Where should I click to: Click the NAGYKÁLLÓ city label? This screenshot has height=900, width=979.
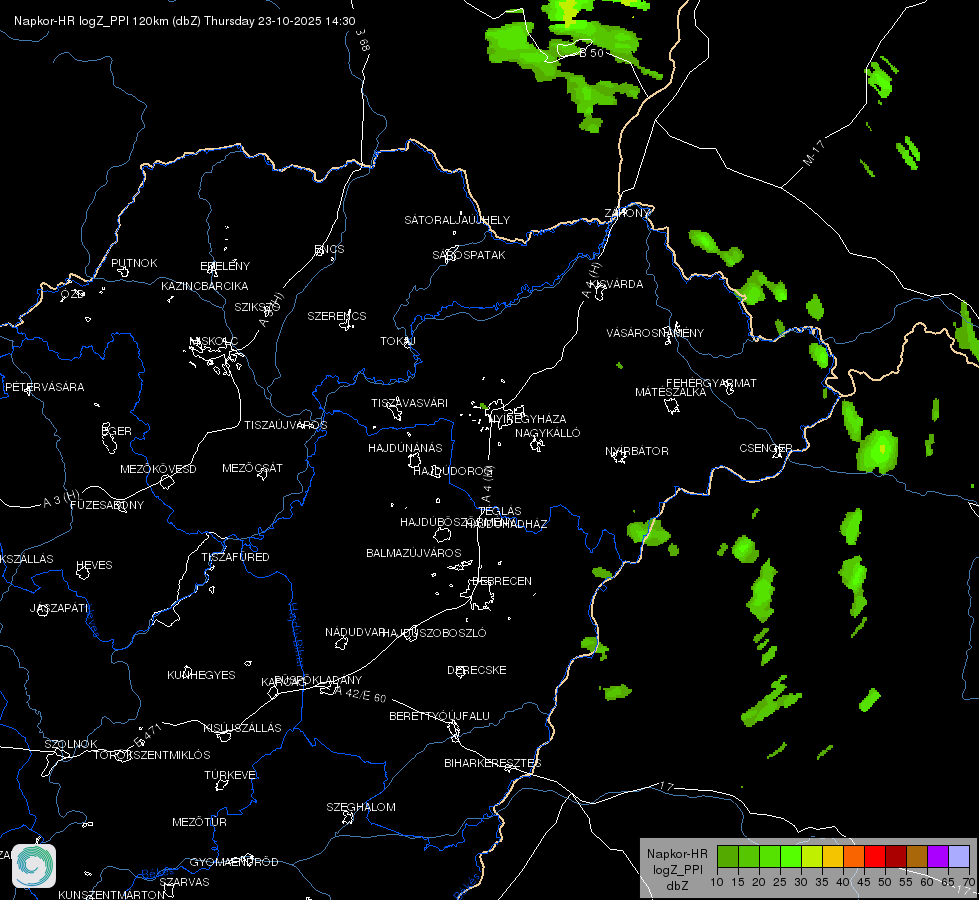[x=548, y=433]
